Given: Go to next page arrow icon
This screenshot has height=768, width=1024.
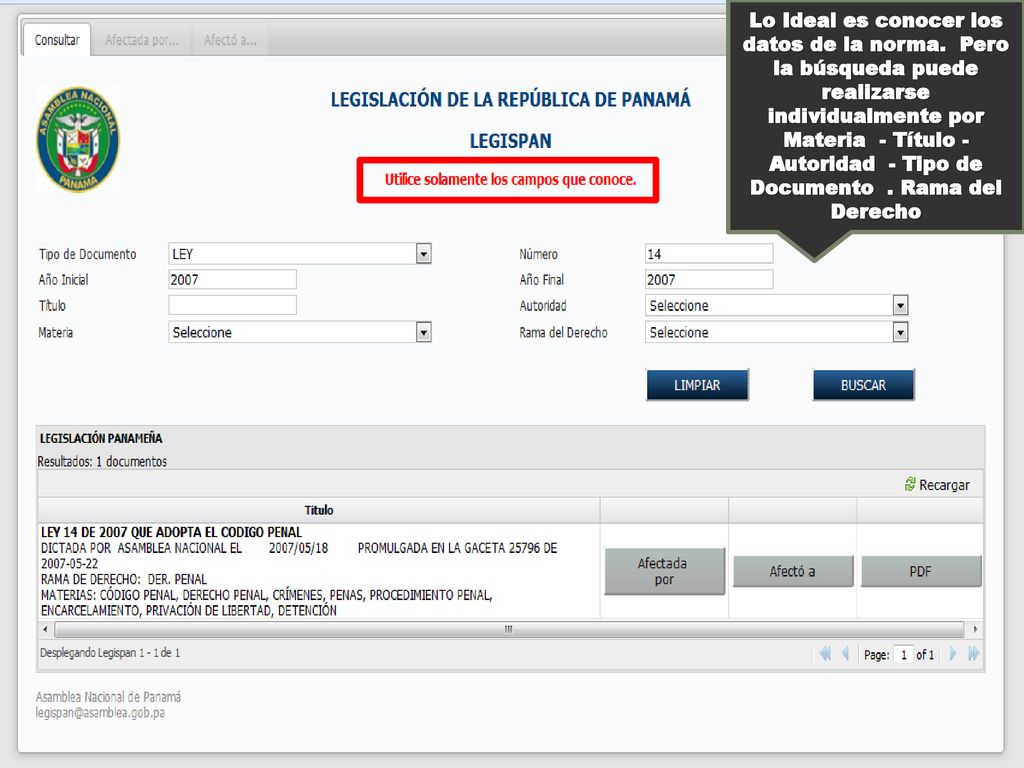Looking at the screenshot, I should (953, 653).
